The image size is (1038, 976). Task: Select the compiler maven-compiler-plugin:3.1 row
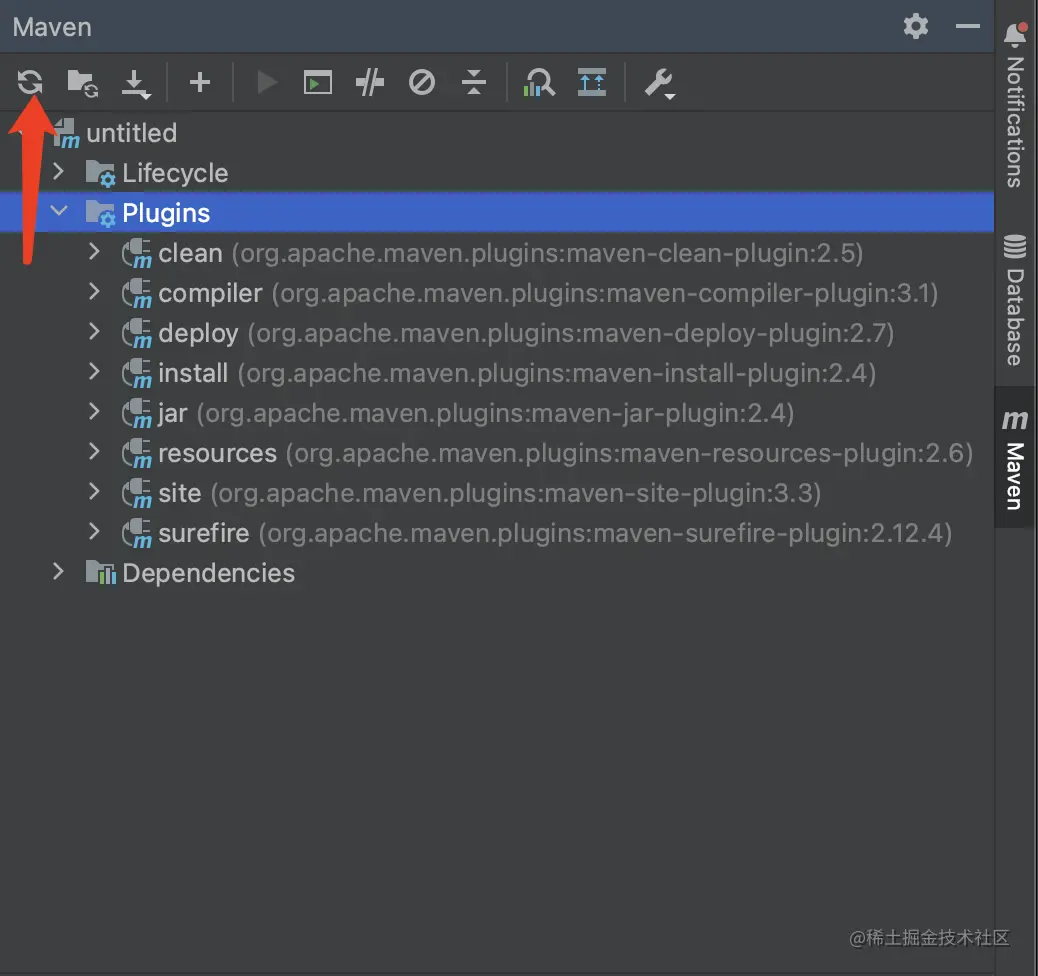496,293
